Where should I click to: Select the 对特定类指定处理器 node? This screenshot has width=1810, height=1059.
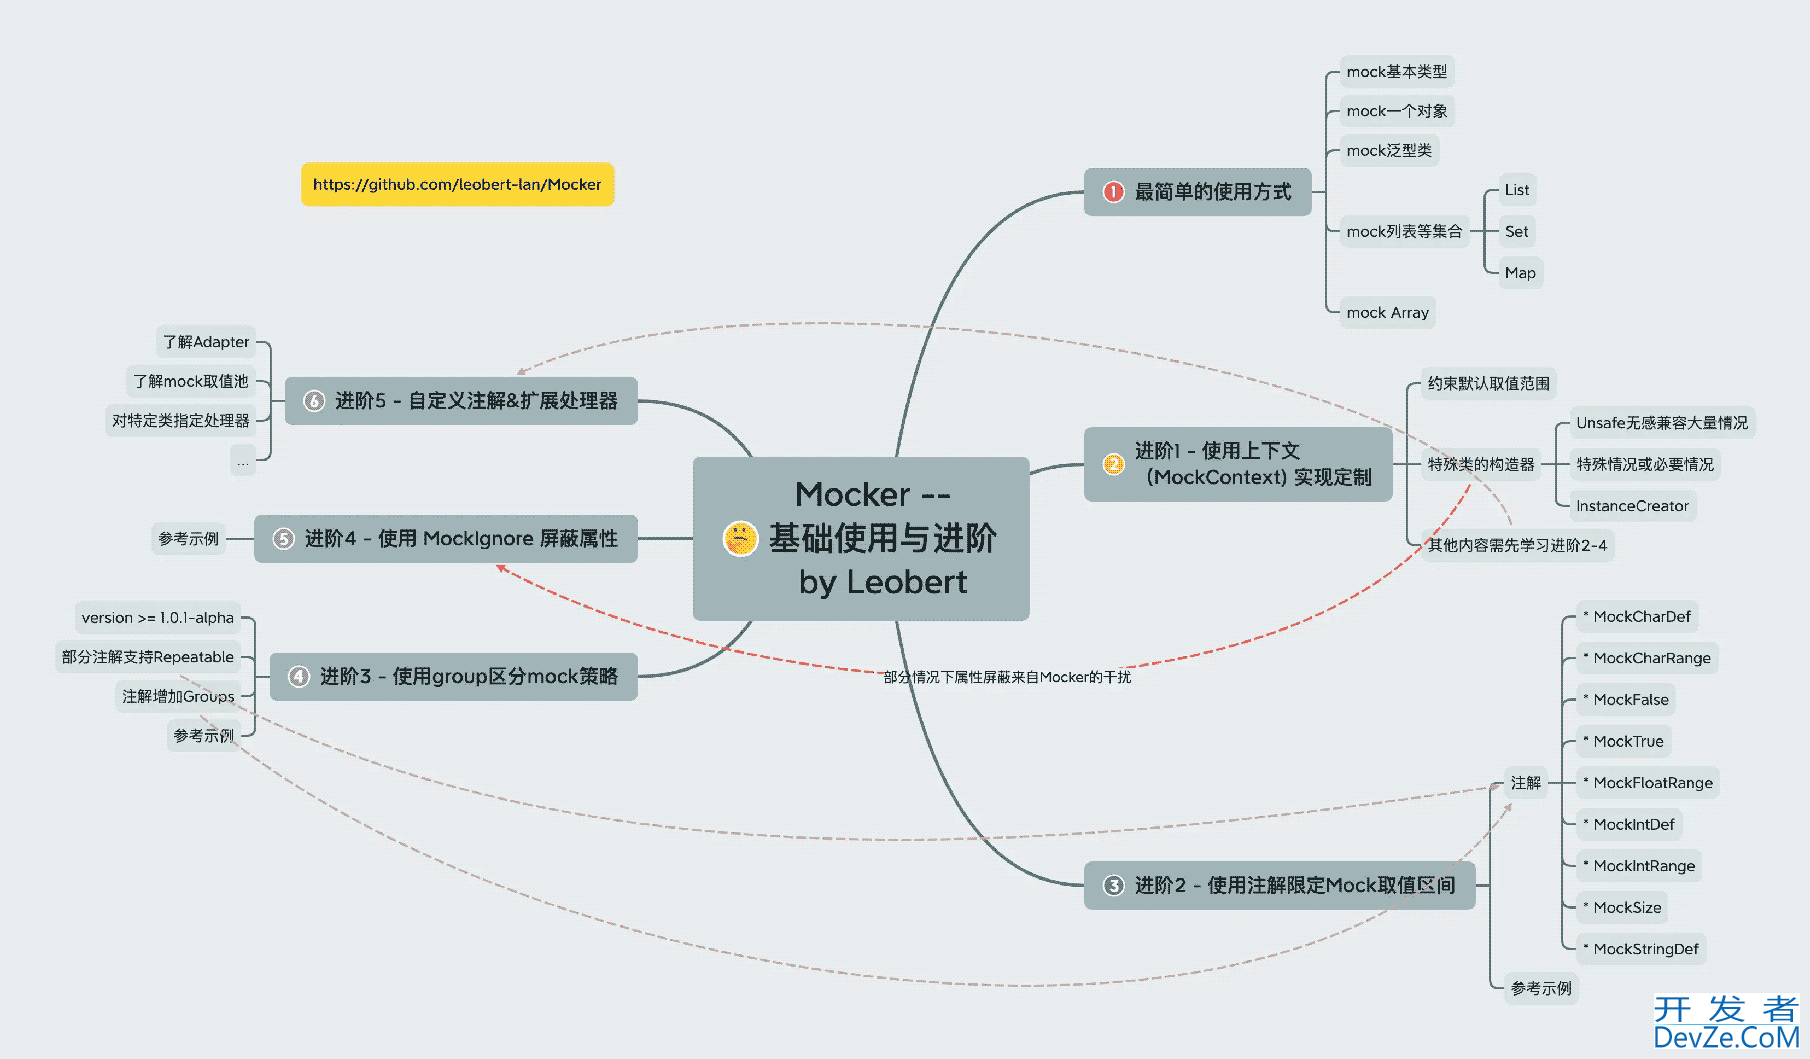(x=181, y=421)
